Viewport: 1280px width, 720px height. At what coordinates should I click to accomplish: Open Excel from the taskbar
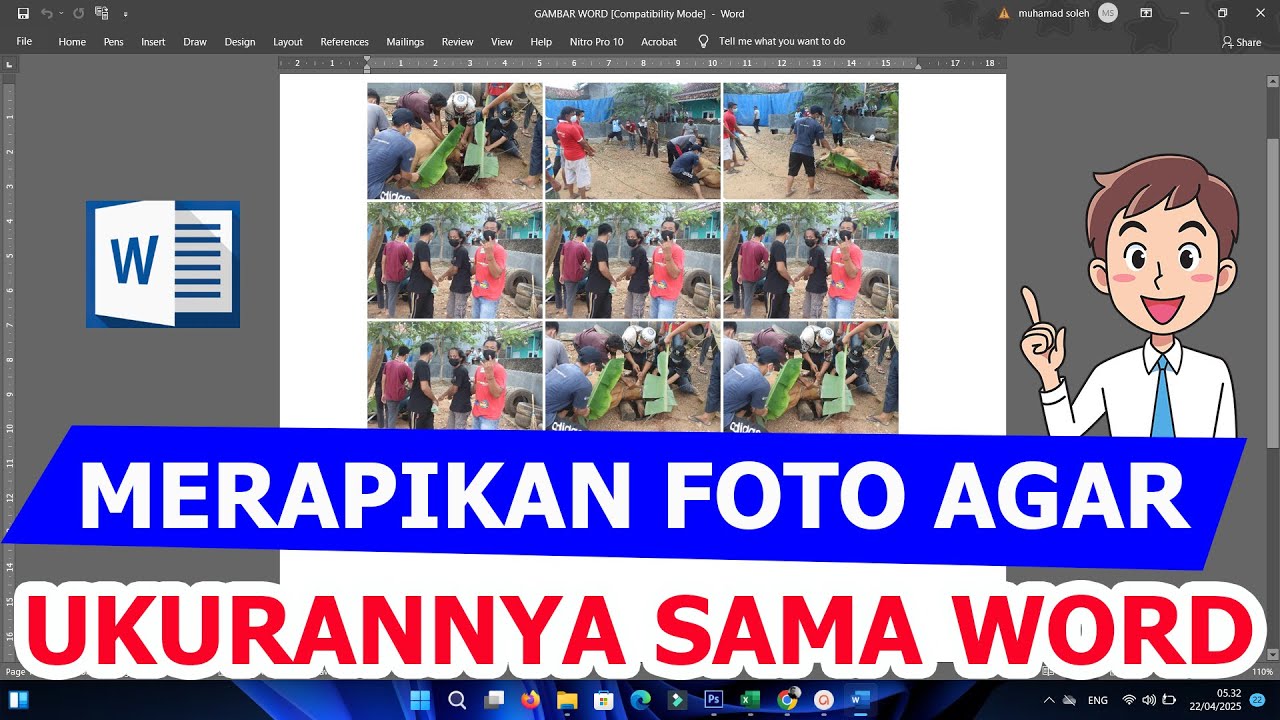[x=750, y=700]
